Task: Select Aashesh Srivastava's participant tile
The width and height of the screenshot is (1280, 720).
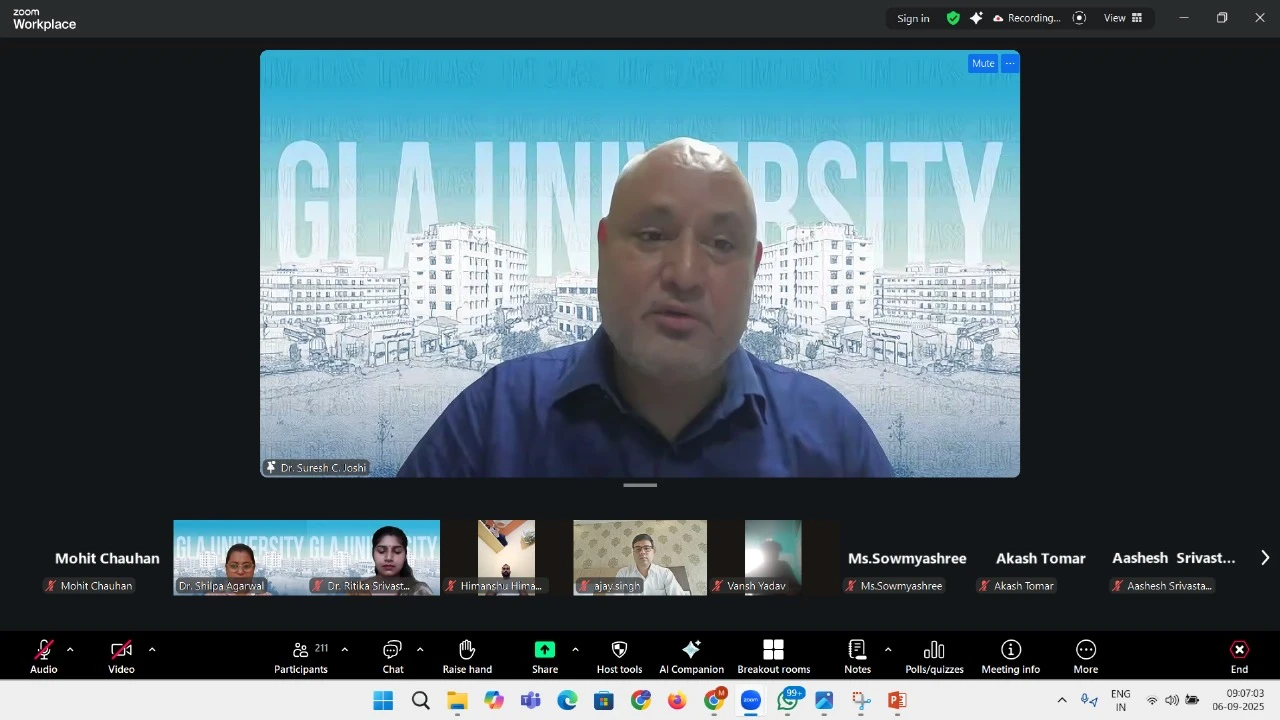Action: (x=1173, y=558)
